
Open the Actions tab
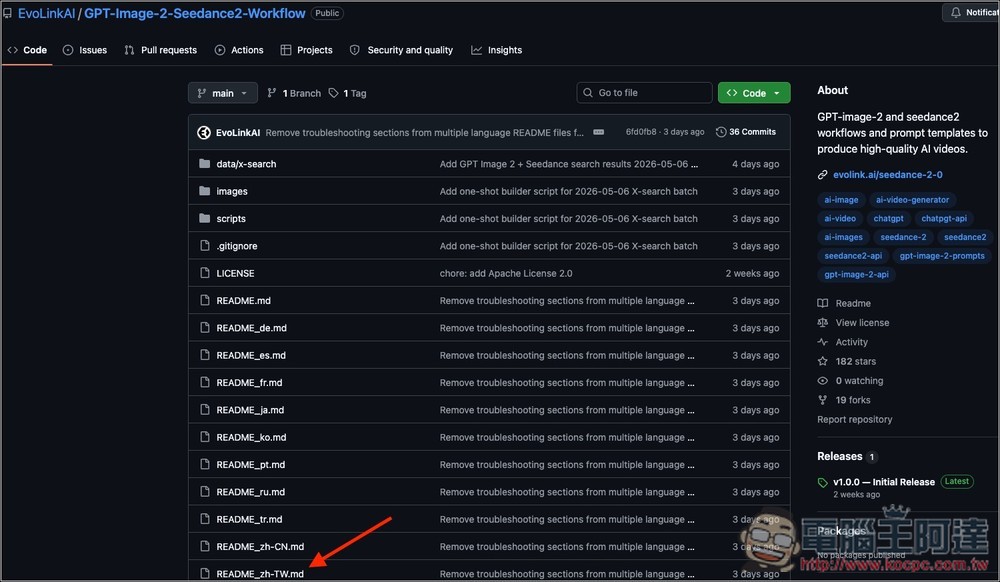pyautogui.click(x=239, y=50)
